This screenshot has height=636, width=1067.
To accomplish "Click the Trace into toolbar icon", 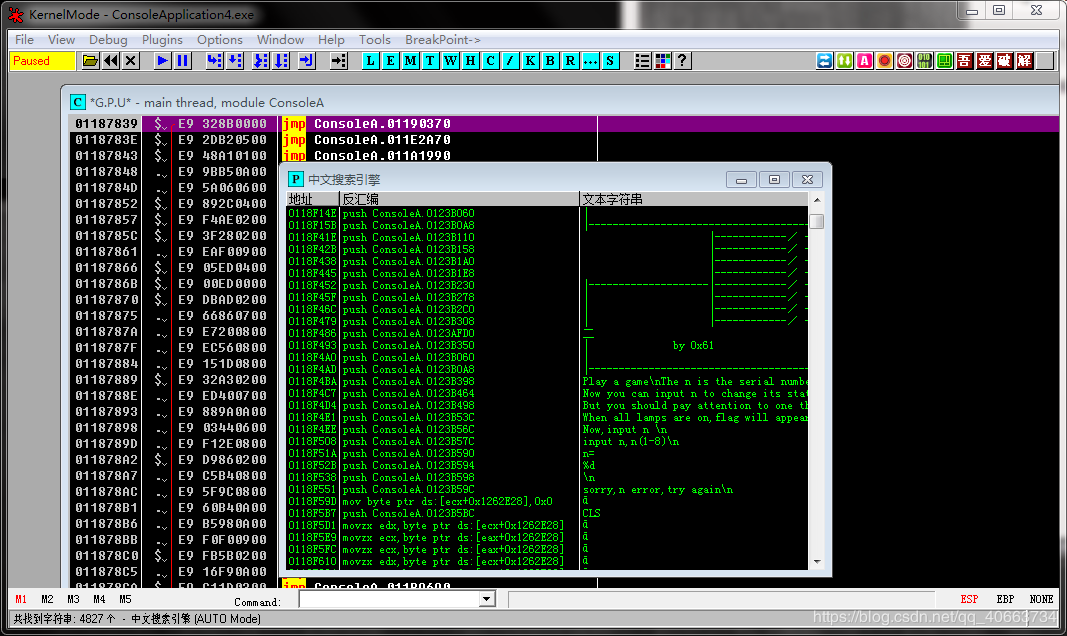I will coord(261,61).
